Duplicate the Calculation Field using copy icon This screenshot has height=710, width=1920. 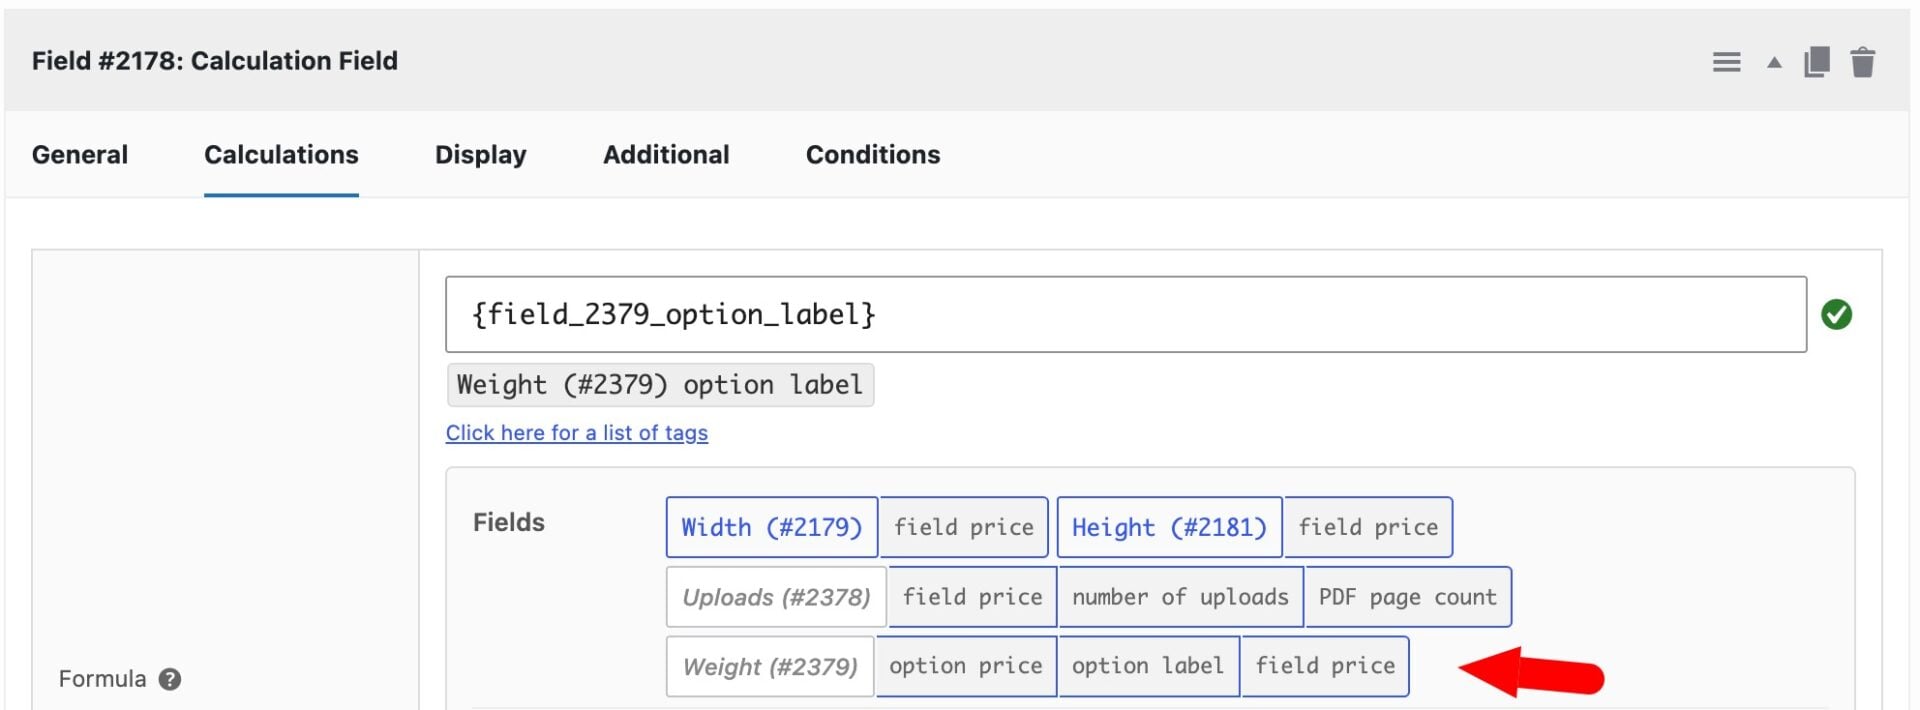pyautogui.click(x=1817, y=62)
